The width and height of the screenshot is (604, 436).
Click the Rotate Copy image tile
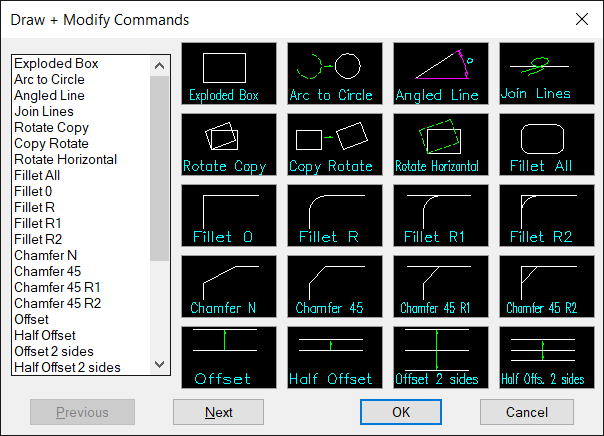[229, 144]
